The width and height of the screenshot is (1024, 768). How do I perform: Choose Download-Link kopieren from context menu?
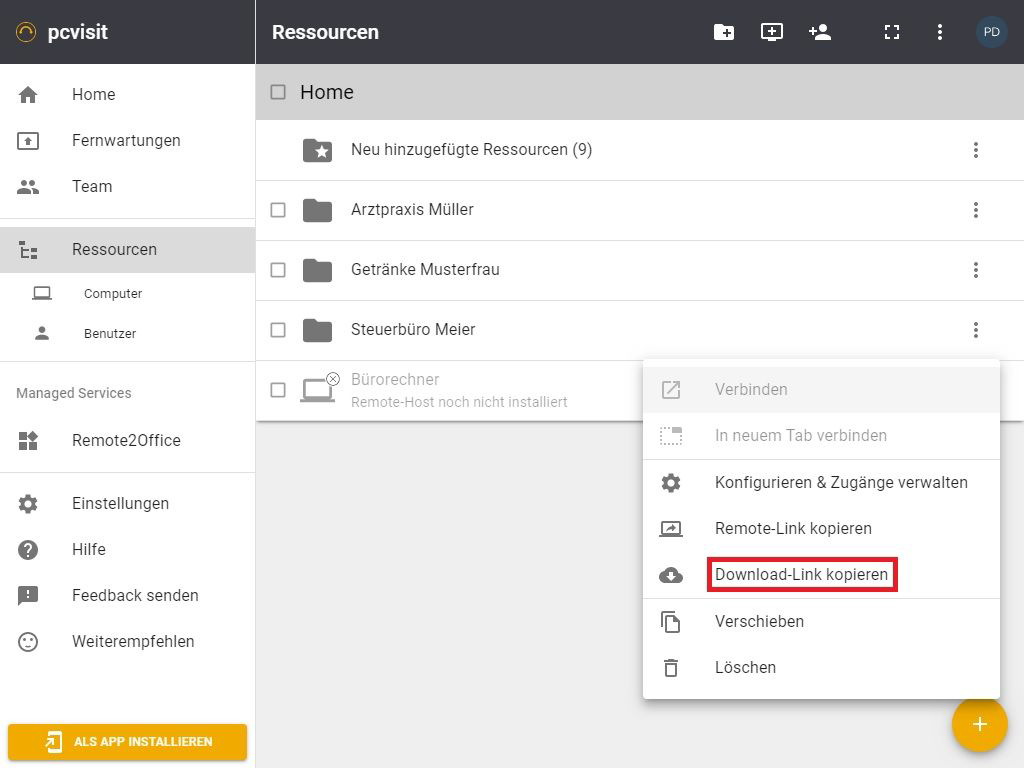point(801,575)
